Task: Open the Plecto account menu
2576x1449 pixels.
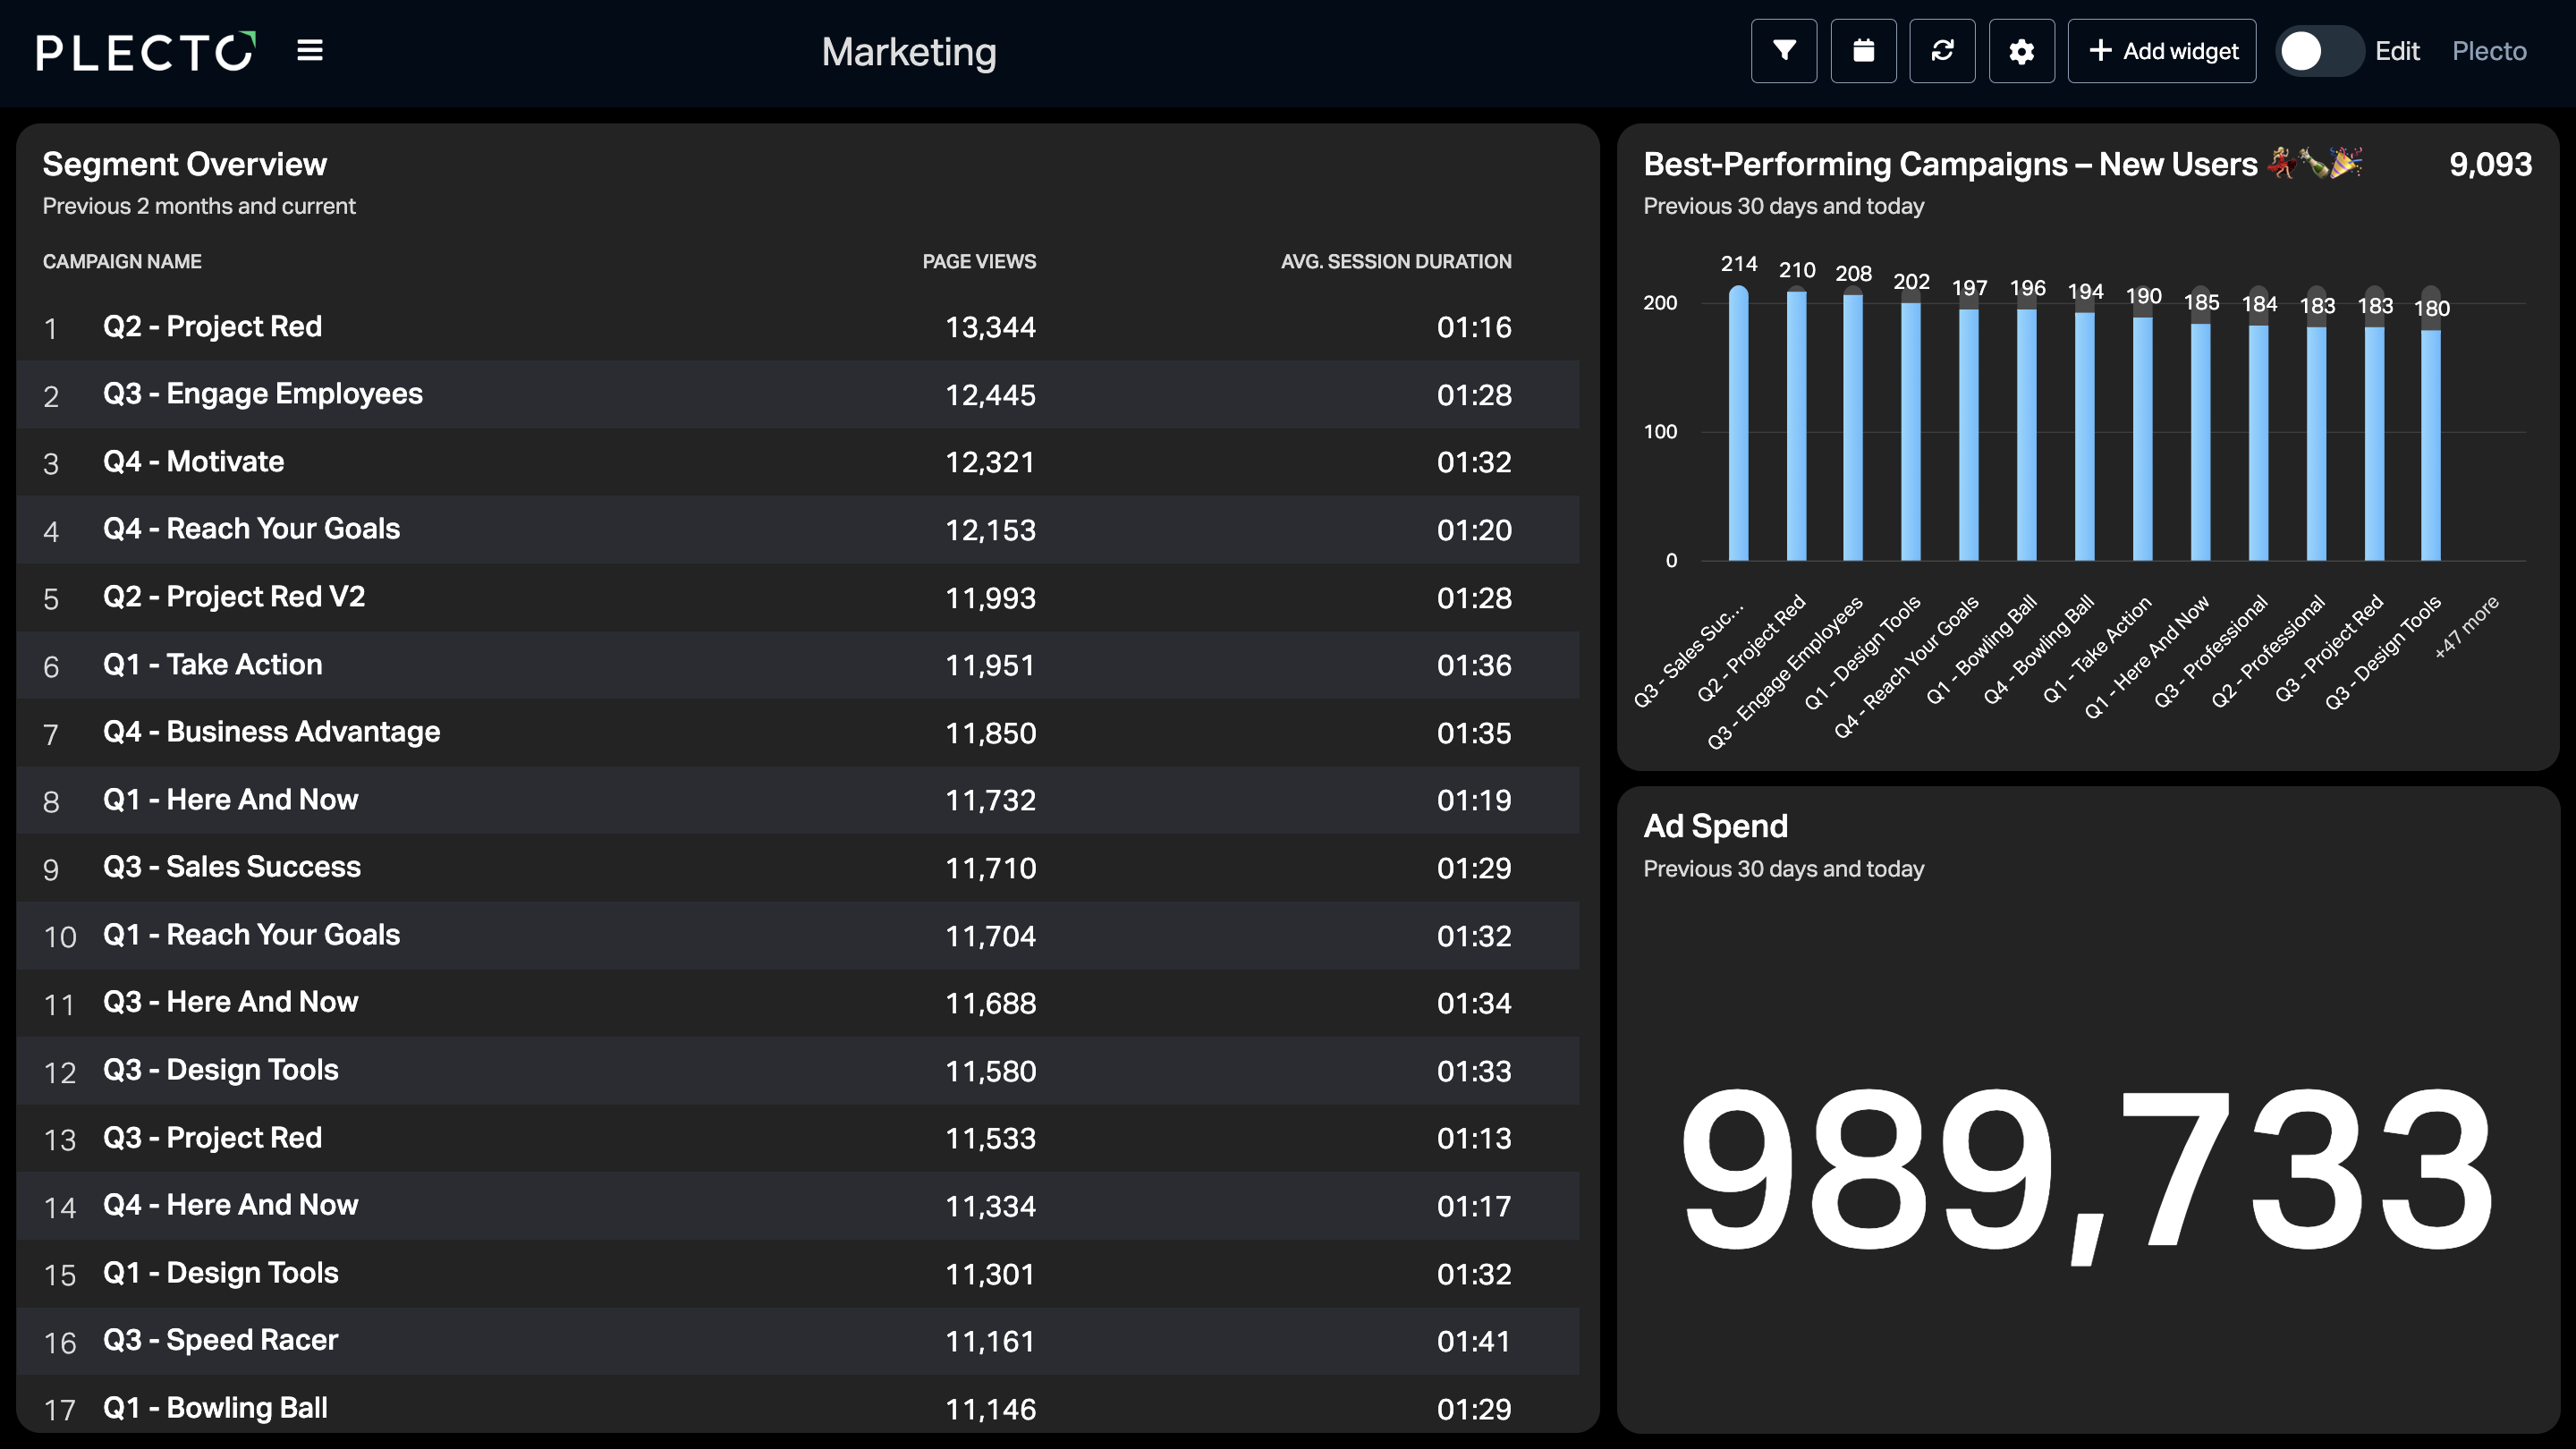Action: tap(2488, 51)
